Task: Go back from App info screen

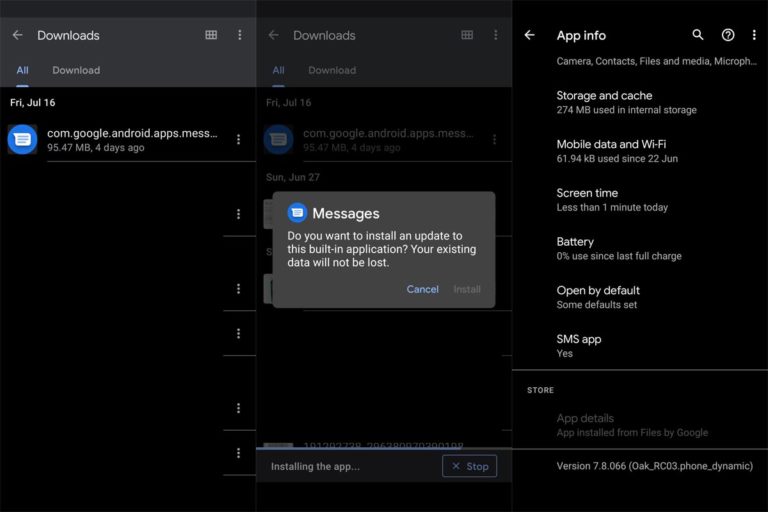Action: click(x=529, y=35)
